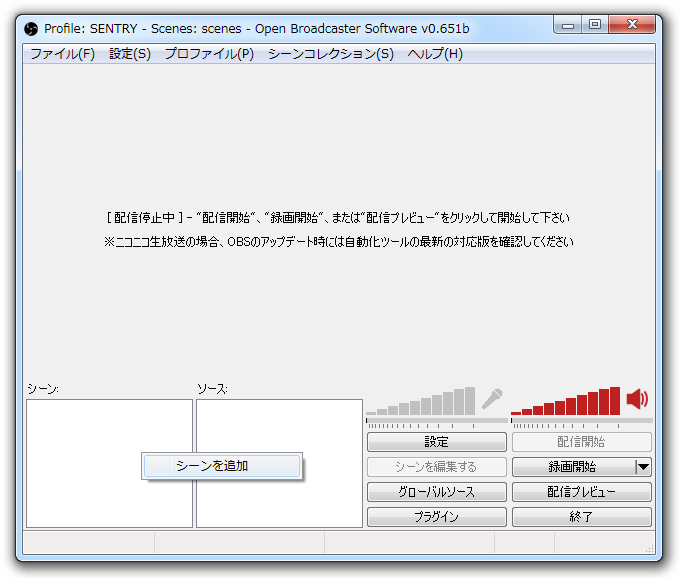The width and height of the screenshot is (680, 578).
Task: Mute the desktop speaker icon
Action: click(637, 399)
